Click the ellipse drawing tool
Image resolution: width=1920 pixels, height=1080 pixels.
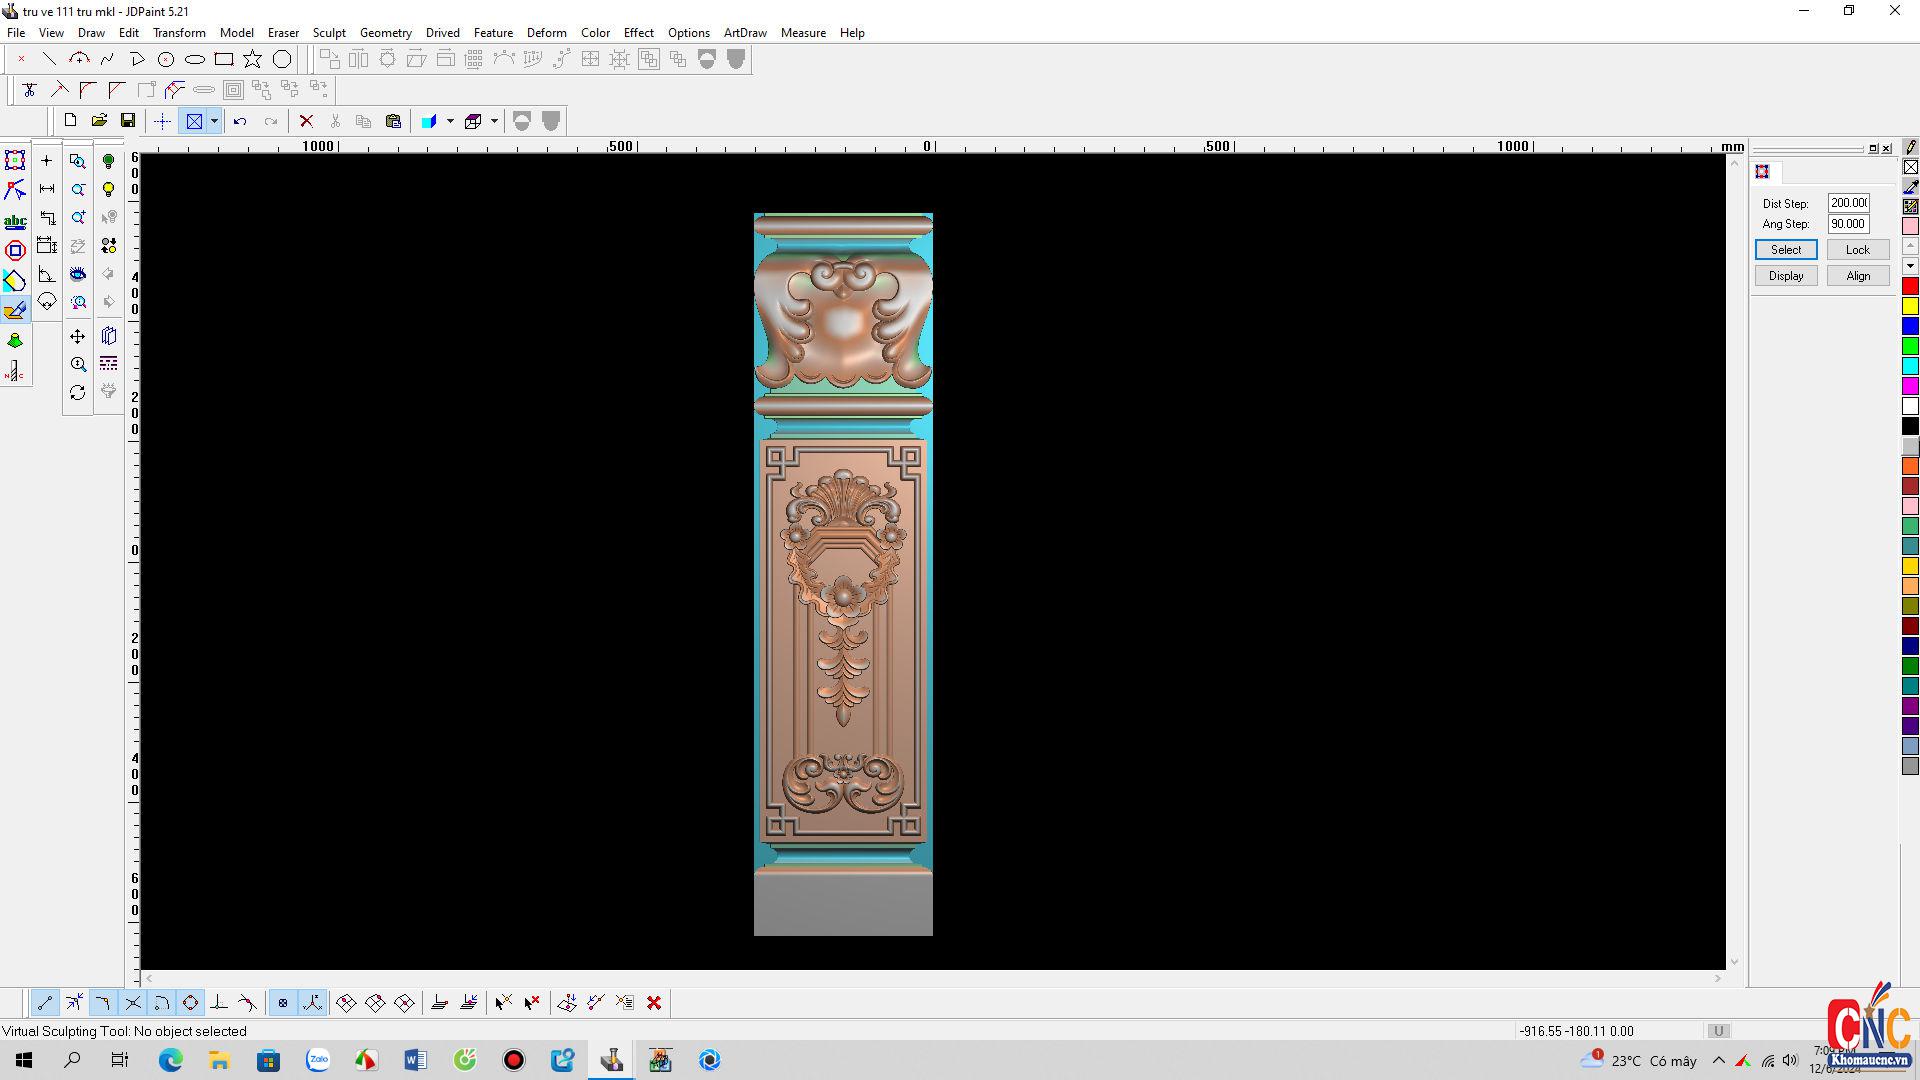click(x=195, y=59)
